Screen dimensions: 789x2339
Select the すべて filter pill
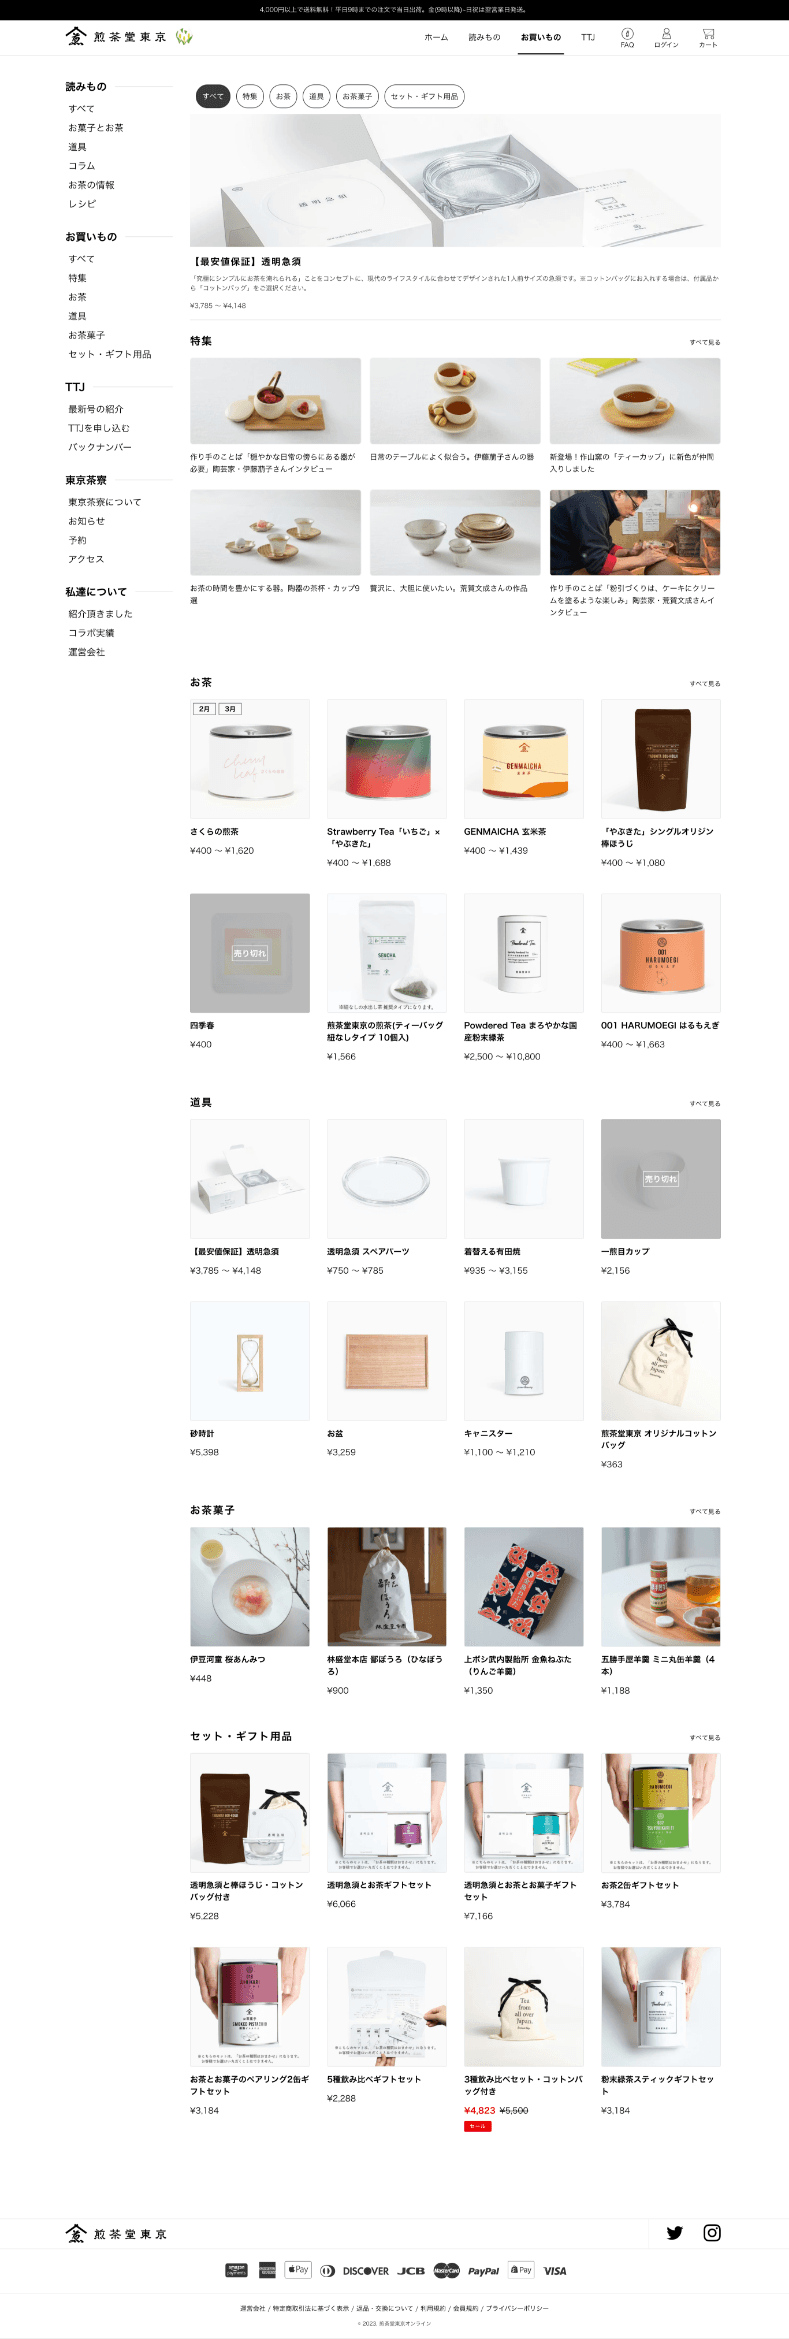tap(213, 96)
